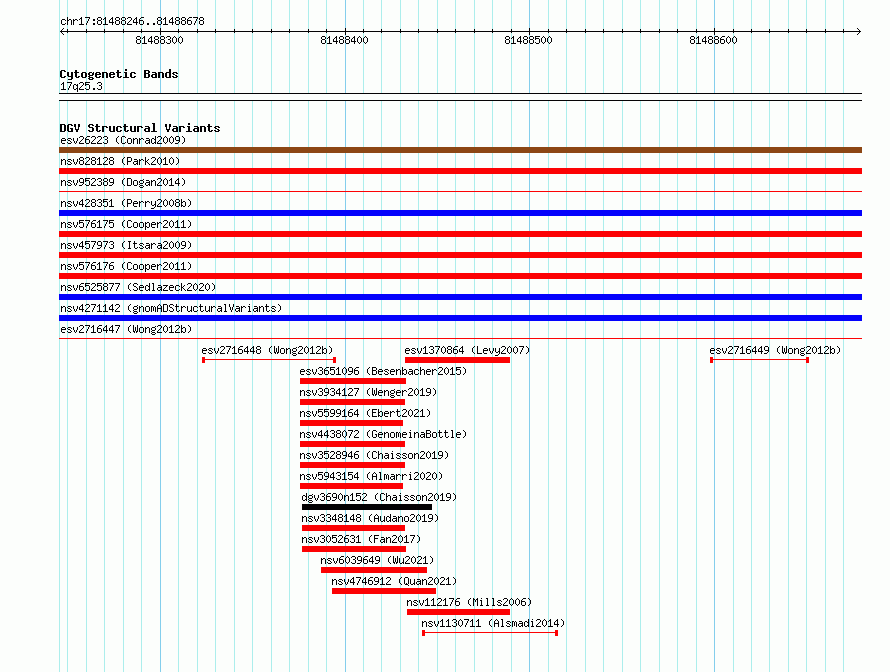Open the nsv828128 (Park2010) variant label
This screenshot has height=672, width=890.
[x=120, y=161]
